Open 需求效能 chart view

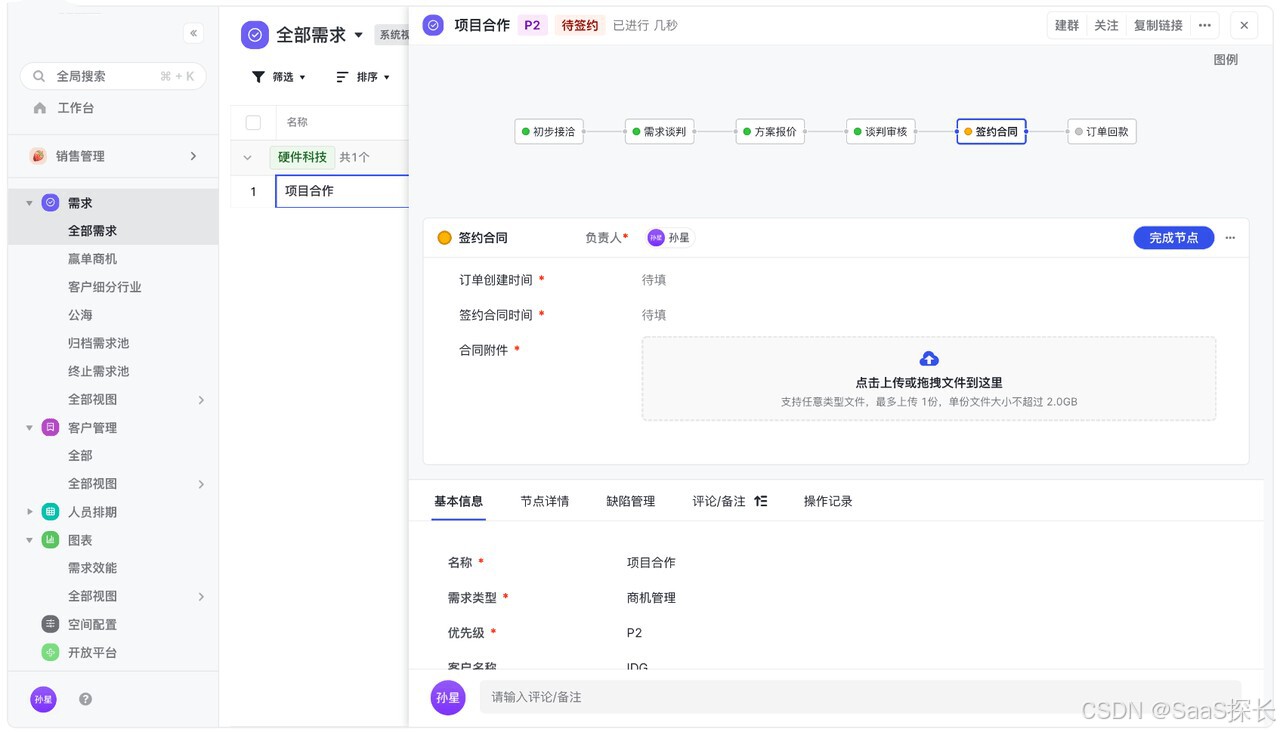92,568
